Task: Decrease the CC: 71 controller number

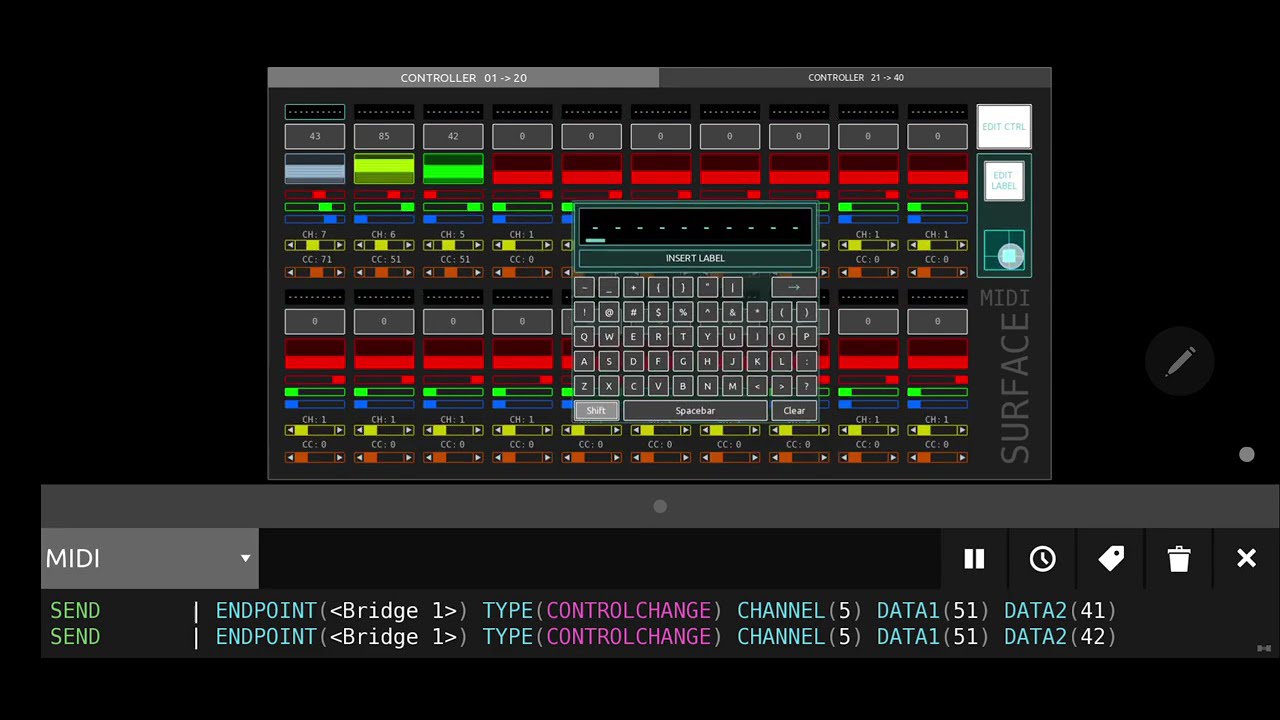Action: [x=290, y=272]
